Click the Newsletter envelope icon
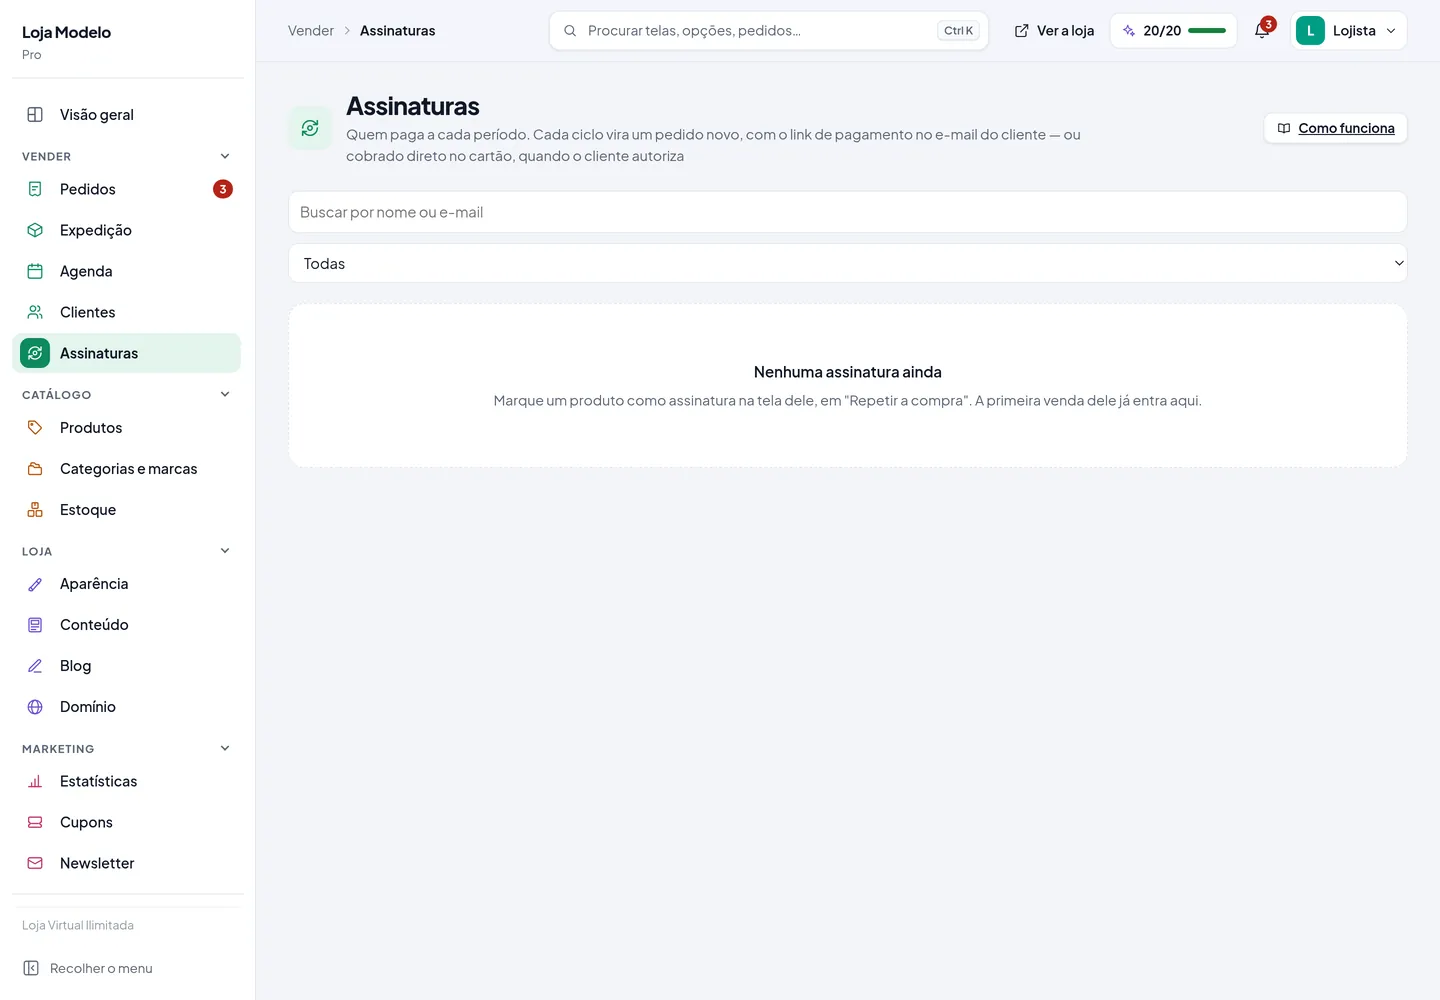The width and height of the screenshot is (1440, 1000). [x=35, y=863]
